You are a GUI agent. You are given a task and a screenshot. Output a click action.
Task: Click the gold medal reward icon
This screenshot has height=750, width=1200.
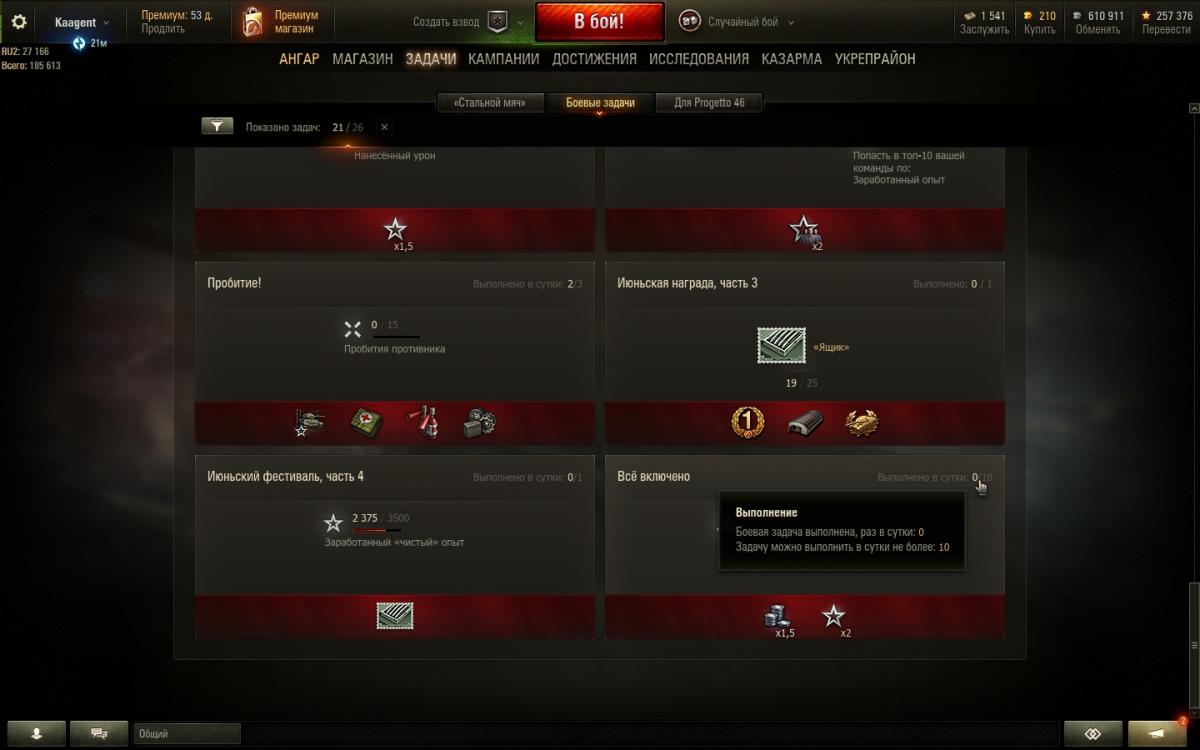coord(745,423)
